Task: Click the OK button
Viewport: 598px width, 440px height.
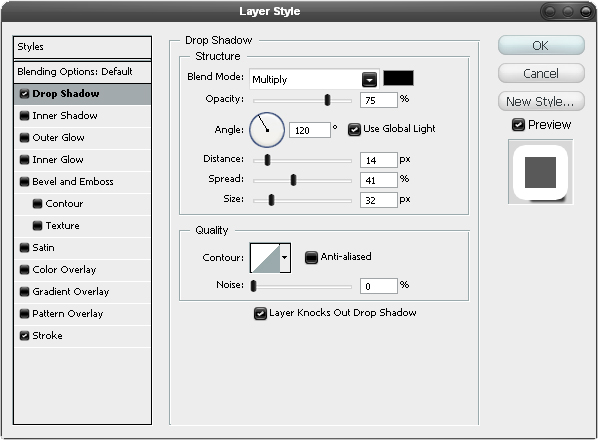Action: [x=541, y=45]
